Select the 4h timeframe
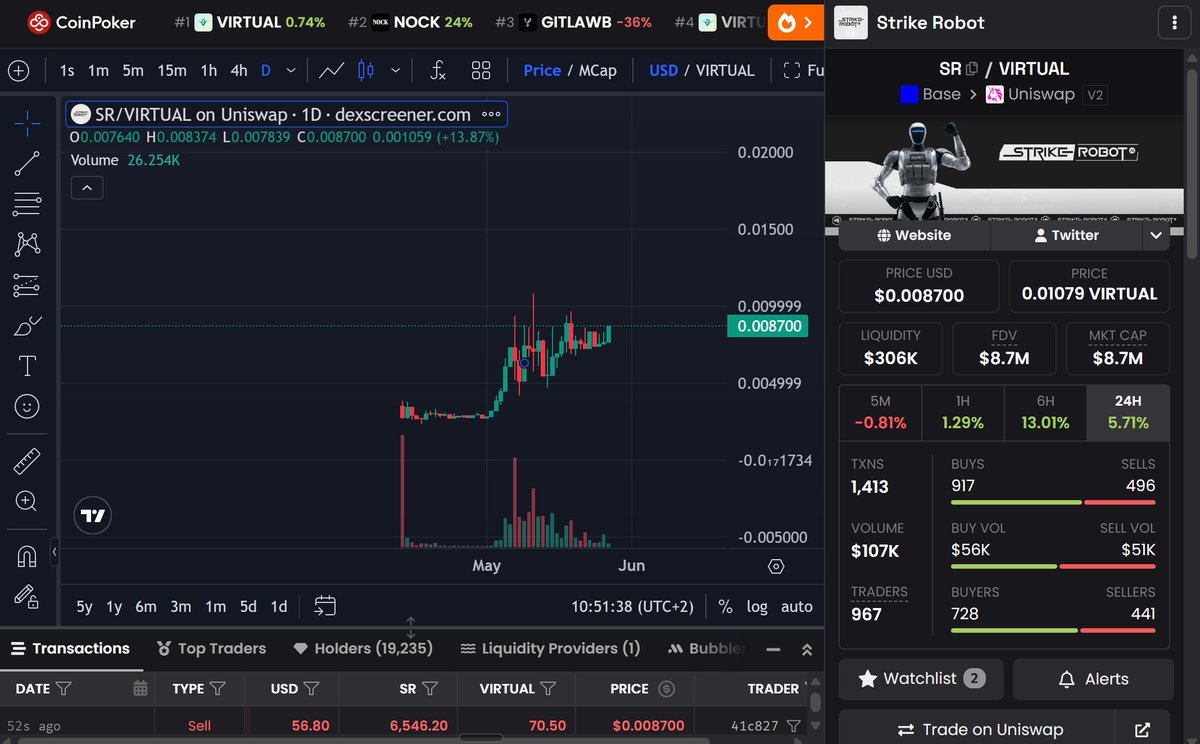Screen dimensions: 1200x744 [239, 71]
